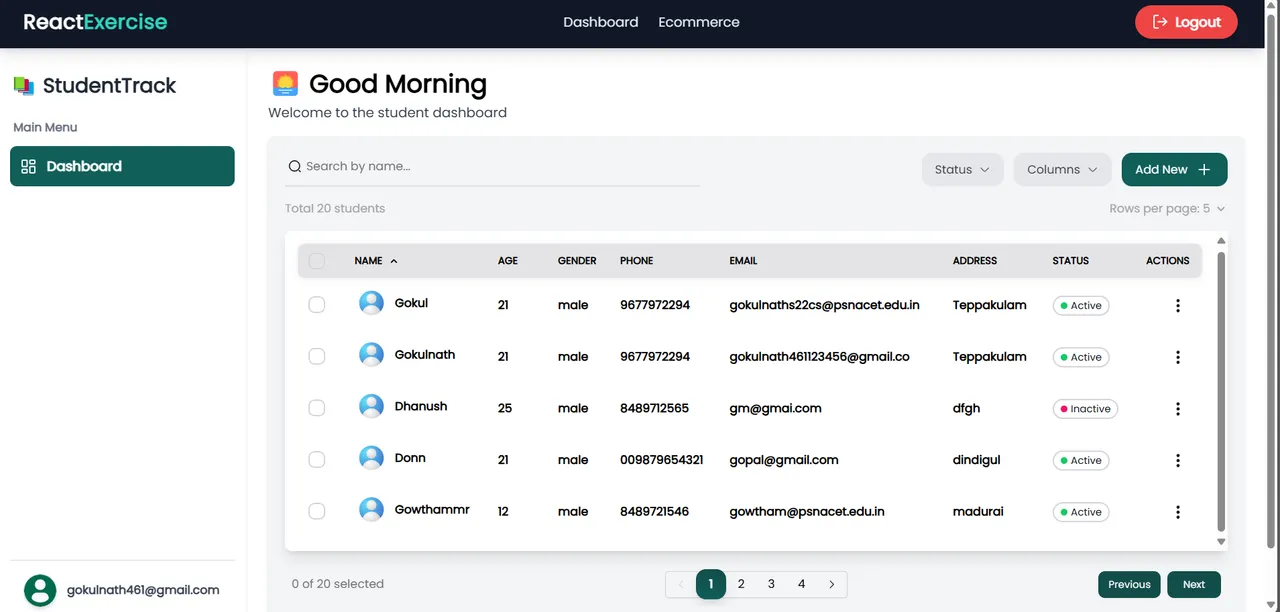Click the Active status badge for Donn
The height and width of the screenshot is (612, 1280).
1081,461
